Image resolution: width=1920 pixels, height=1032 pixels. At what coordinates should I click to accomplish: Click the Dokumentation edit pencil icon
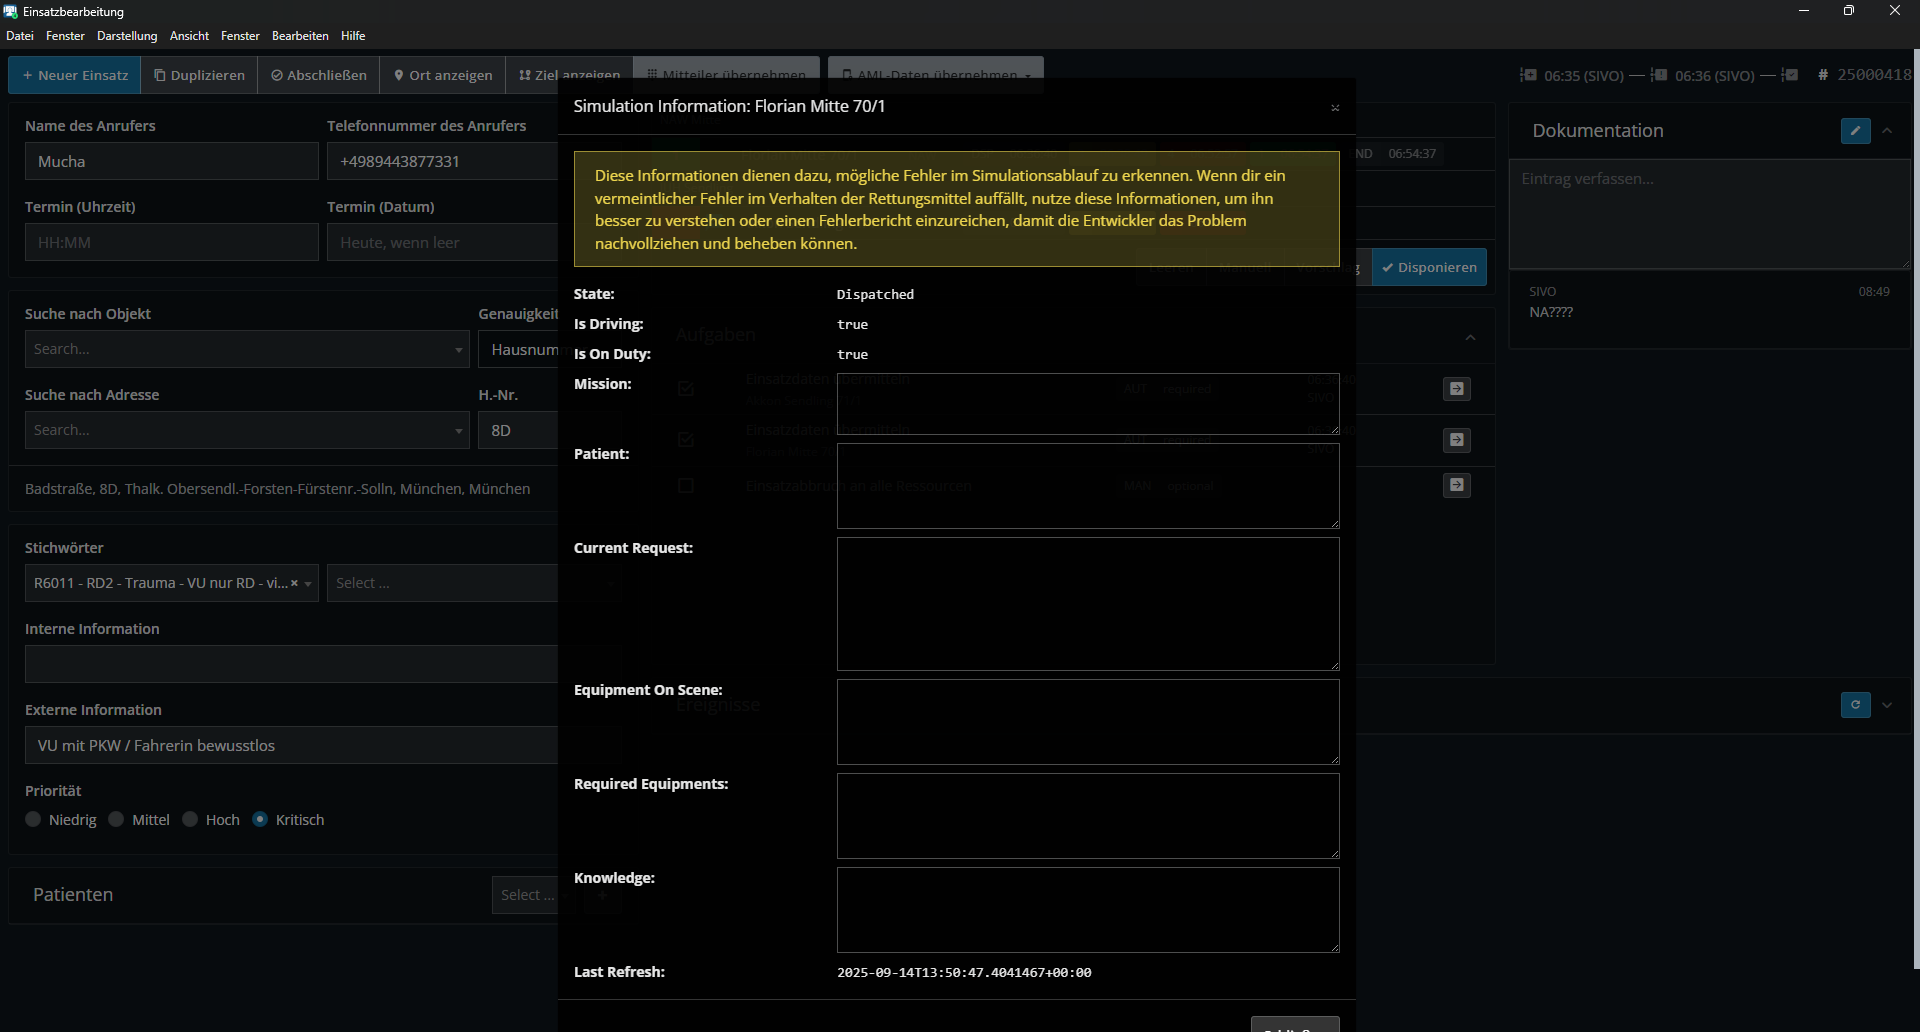[1855, 131]
